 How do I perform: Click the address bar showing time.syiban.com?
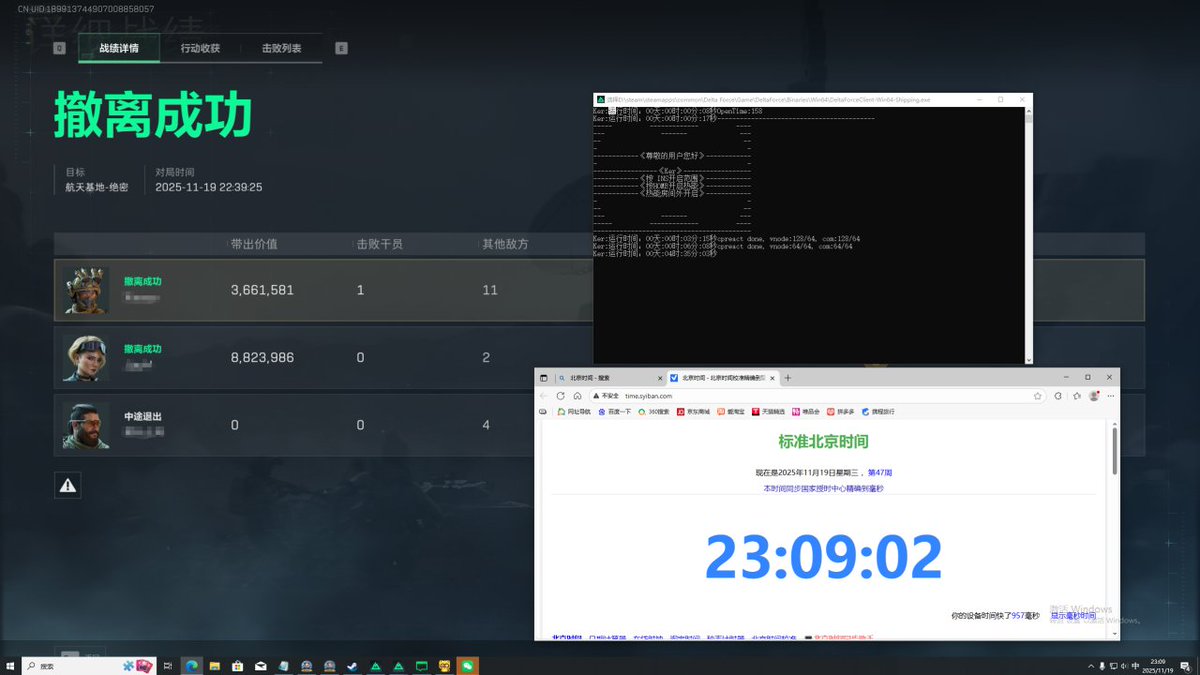pyautogui.click(x=818, y=396)
